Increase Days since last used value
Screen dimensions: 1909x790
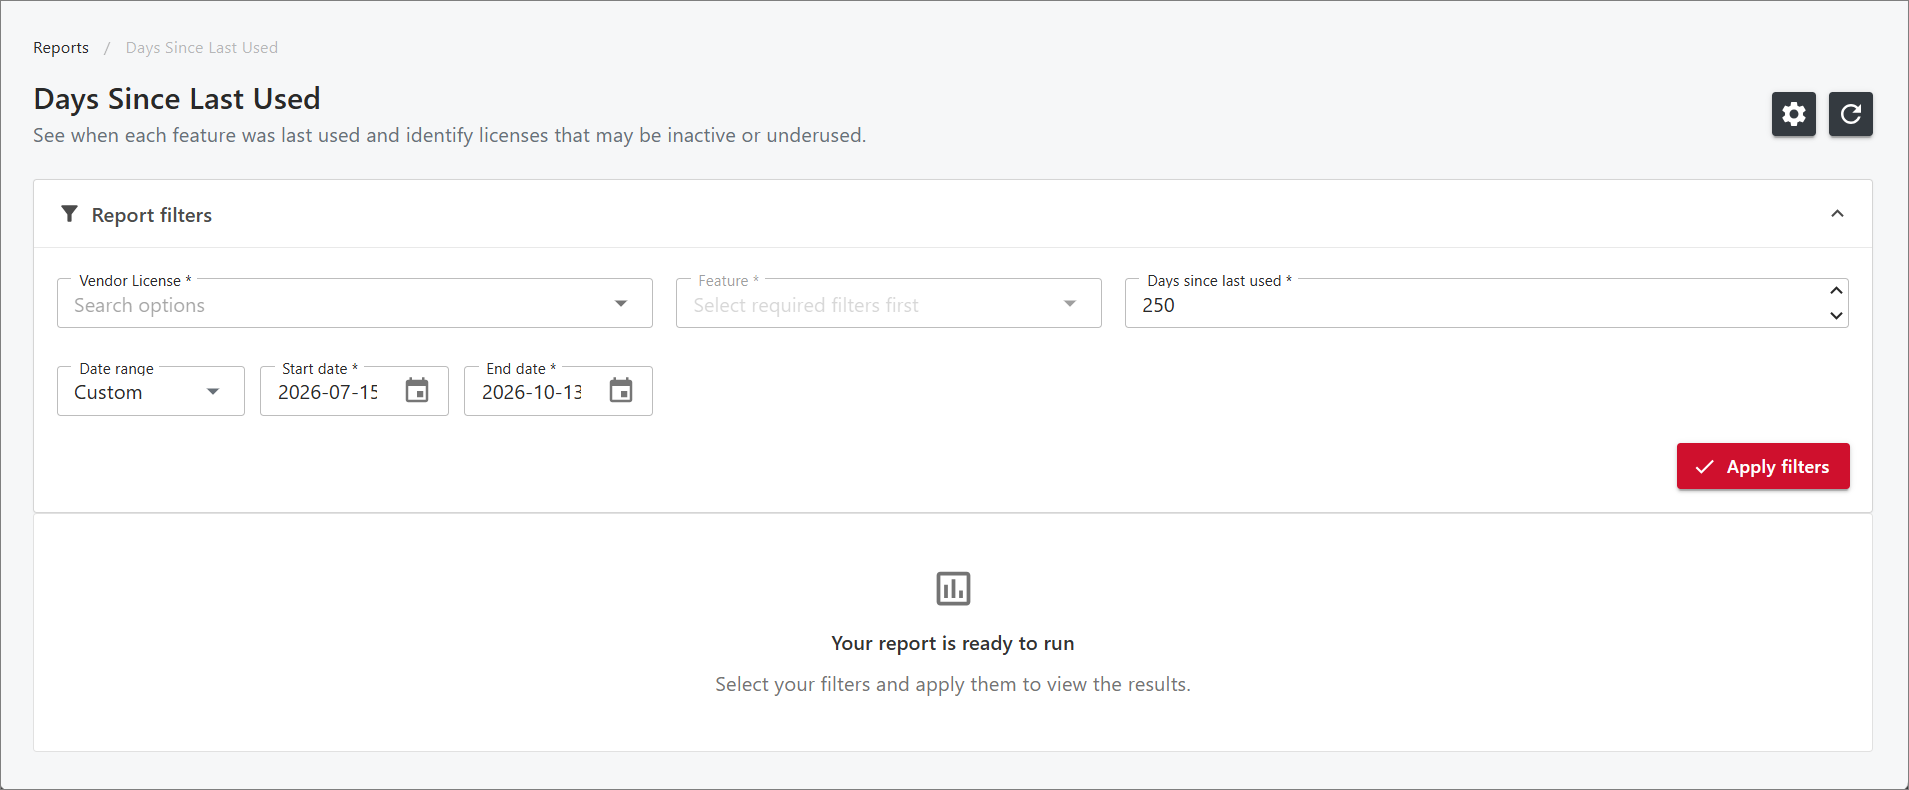point(1836,291)
